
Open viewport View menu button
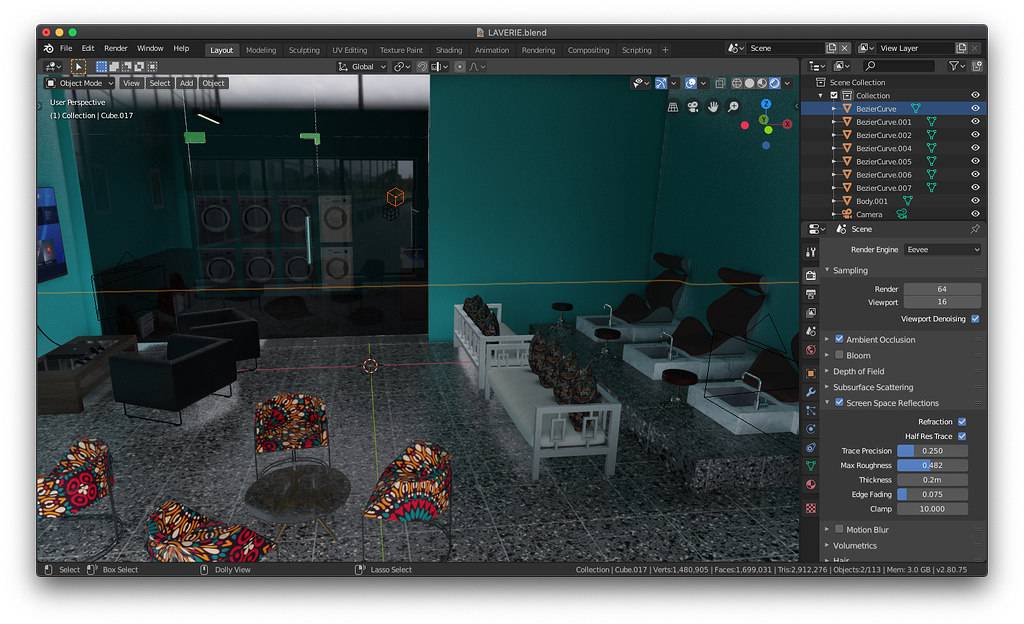click(131, 83)
